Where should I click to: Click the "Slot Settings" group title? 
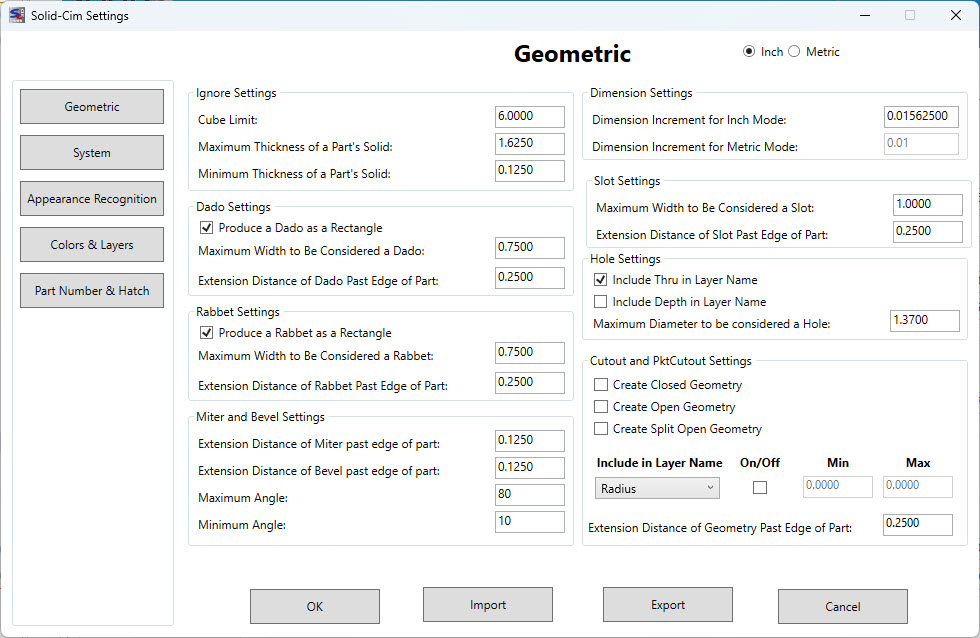point(627,181)
